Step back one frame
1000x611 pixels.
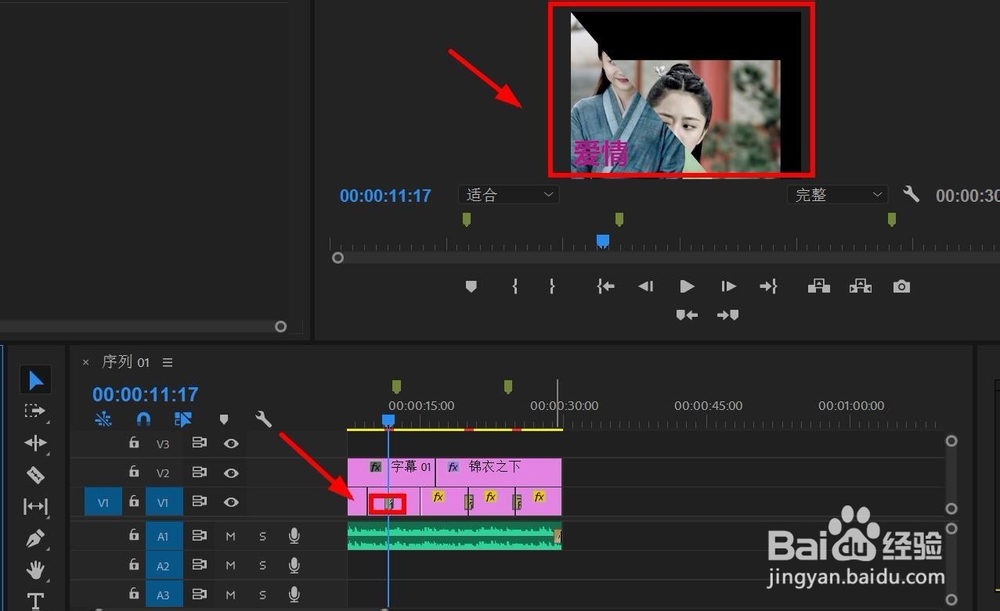pyautogui.click(x=645, y=286)
